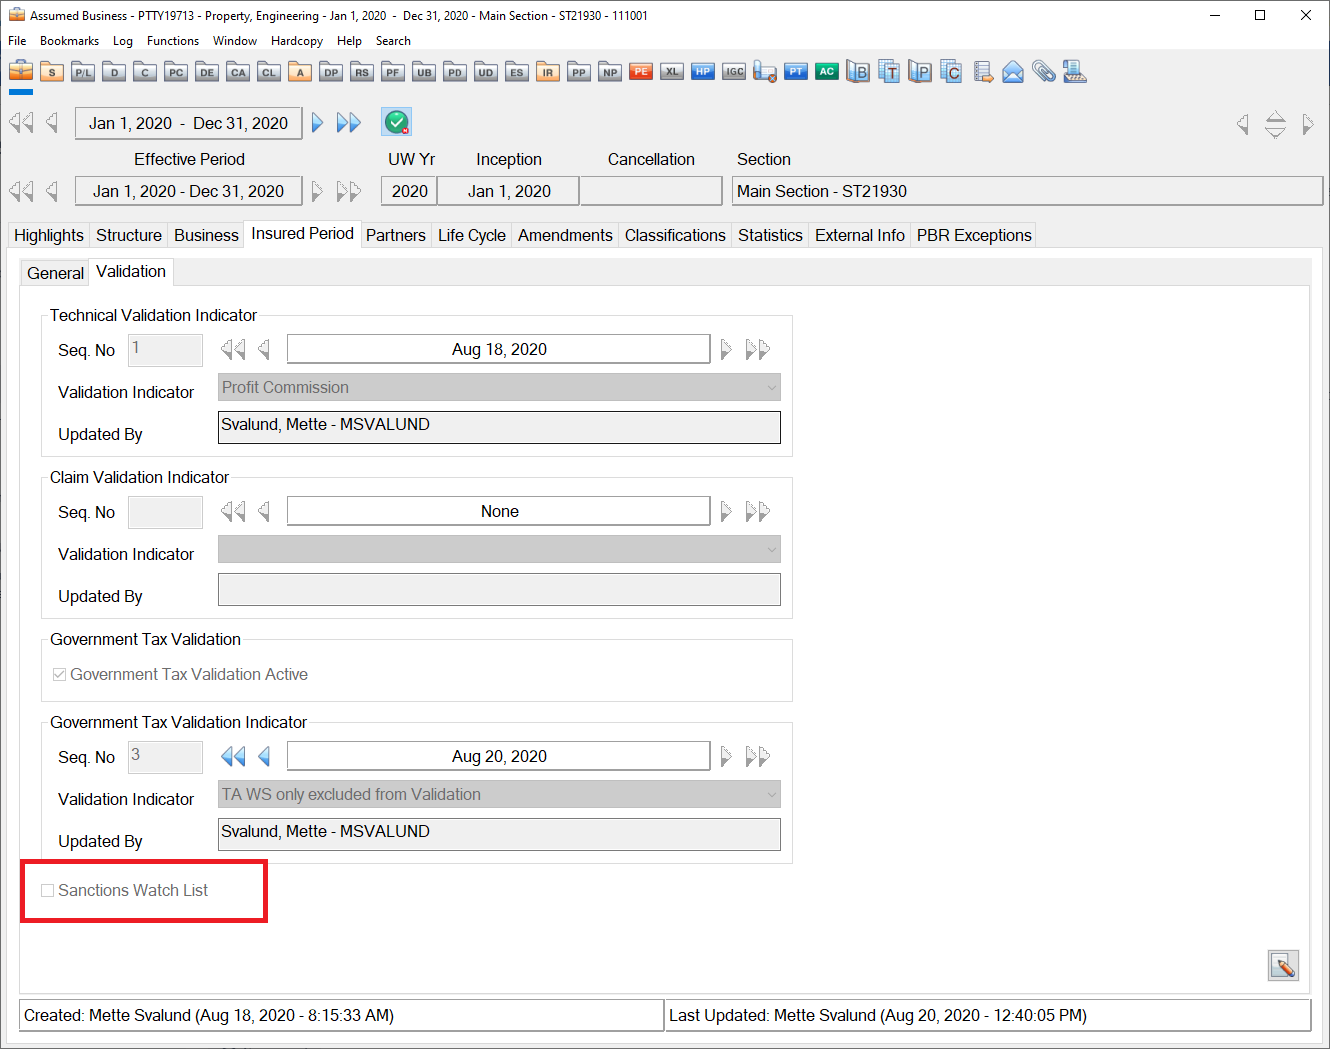Toggle Government Tax Validation Active checkbox
Image resolution: width=1330 pixels, height=1049 pixels.
tap(59, 675)
